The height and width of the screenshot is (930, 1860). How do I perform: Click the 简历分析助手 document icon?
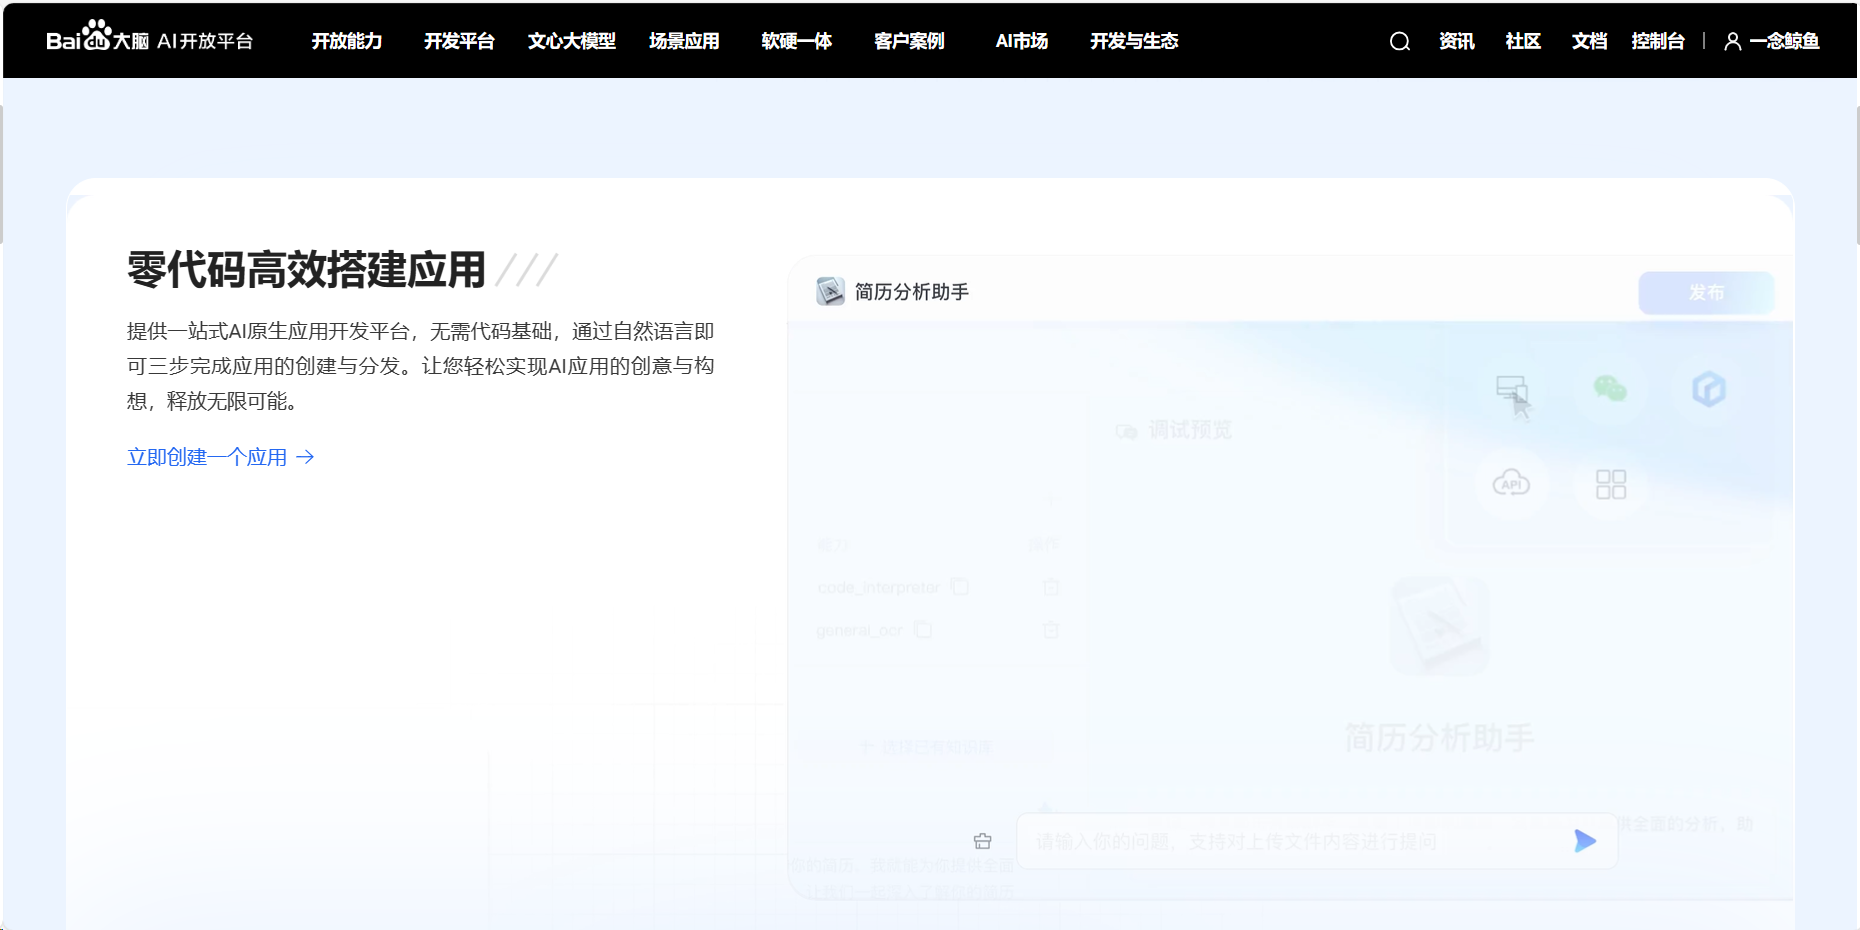click(x=830, y=292)
